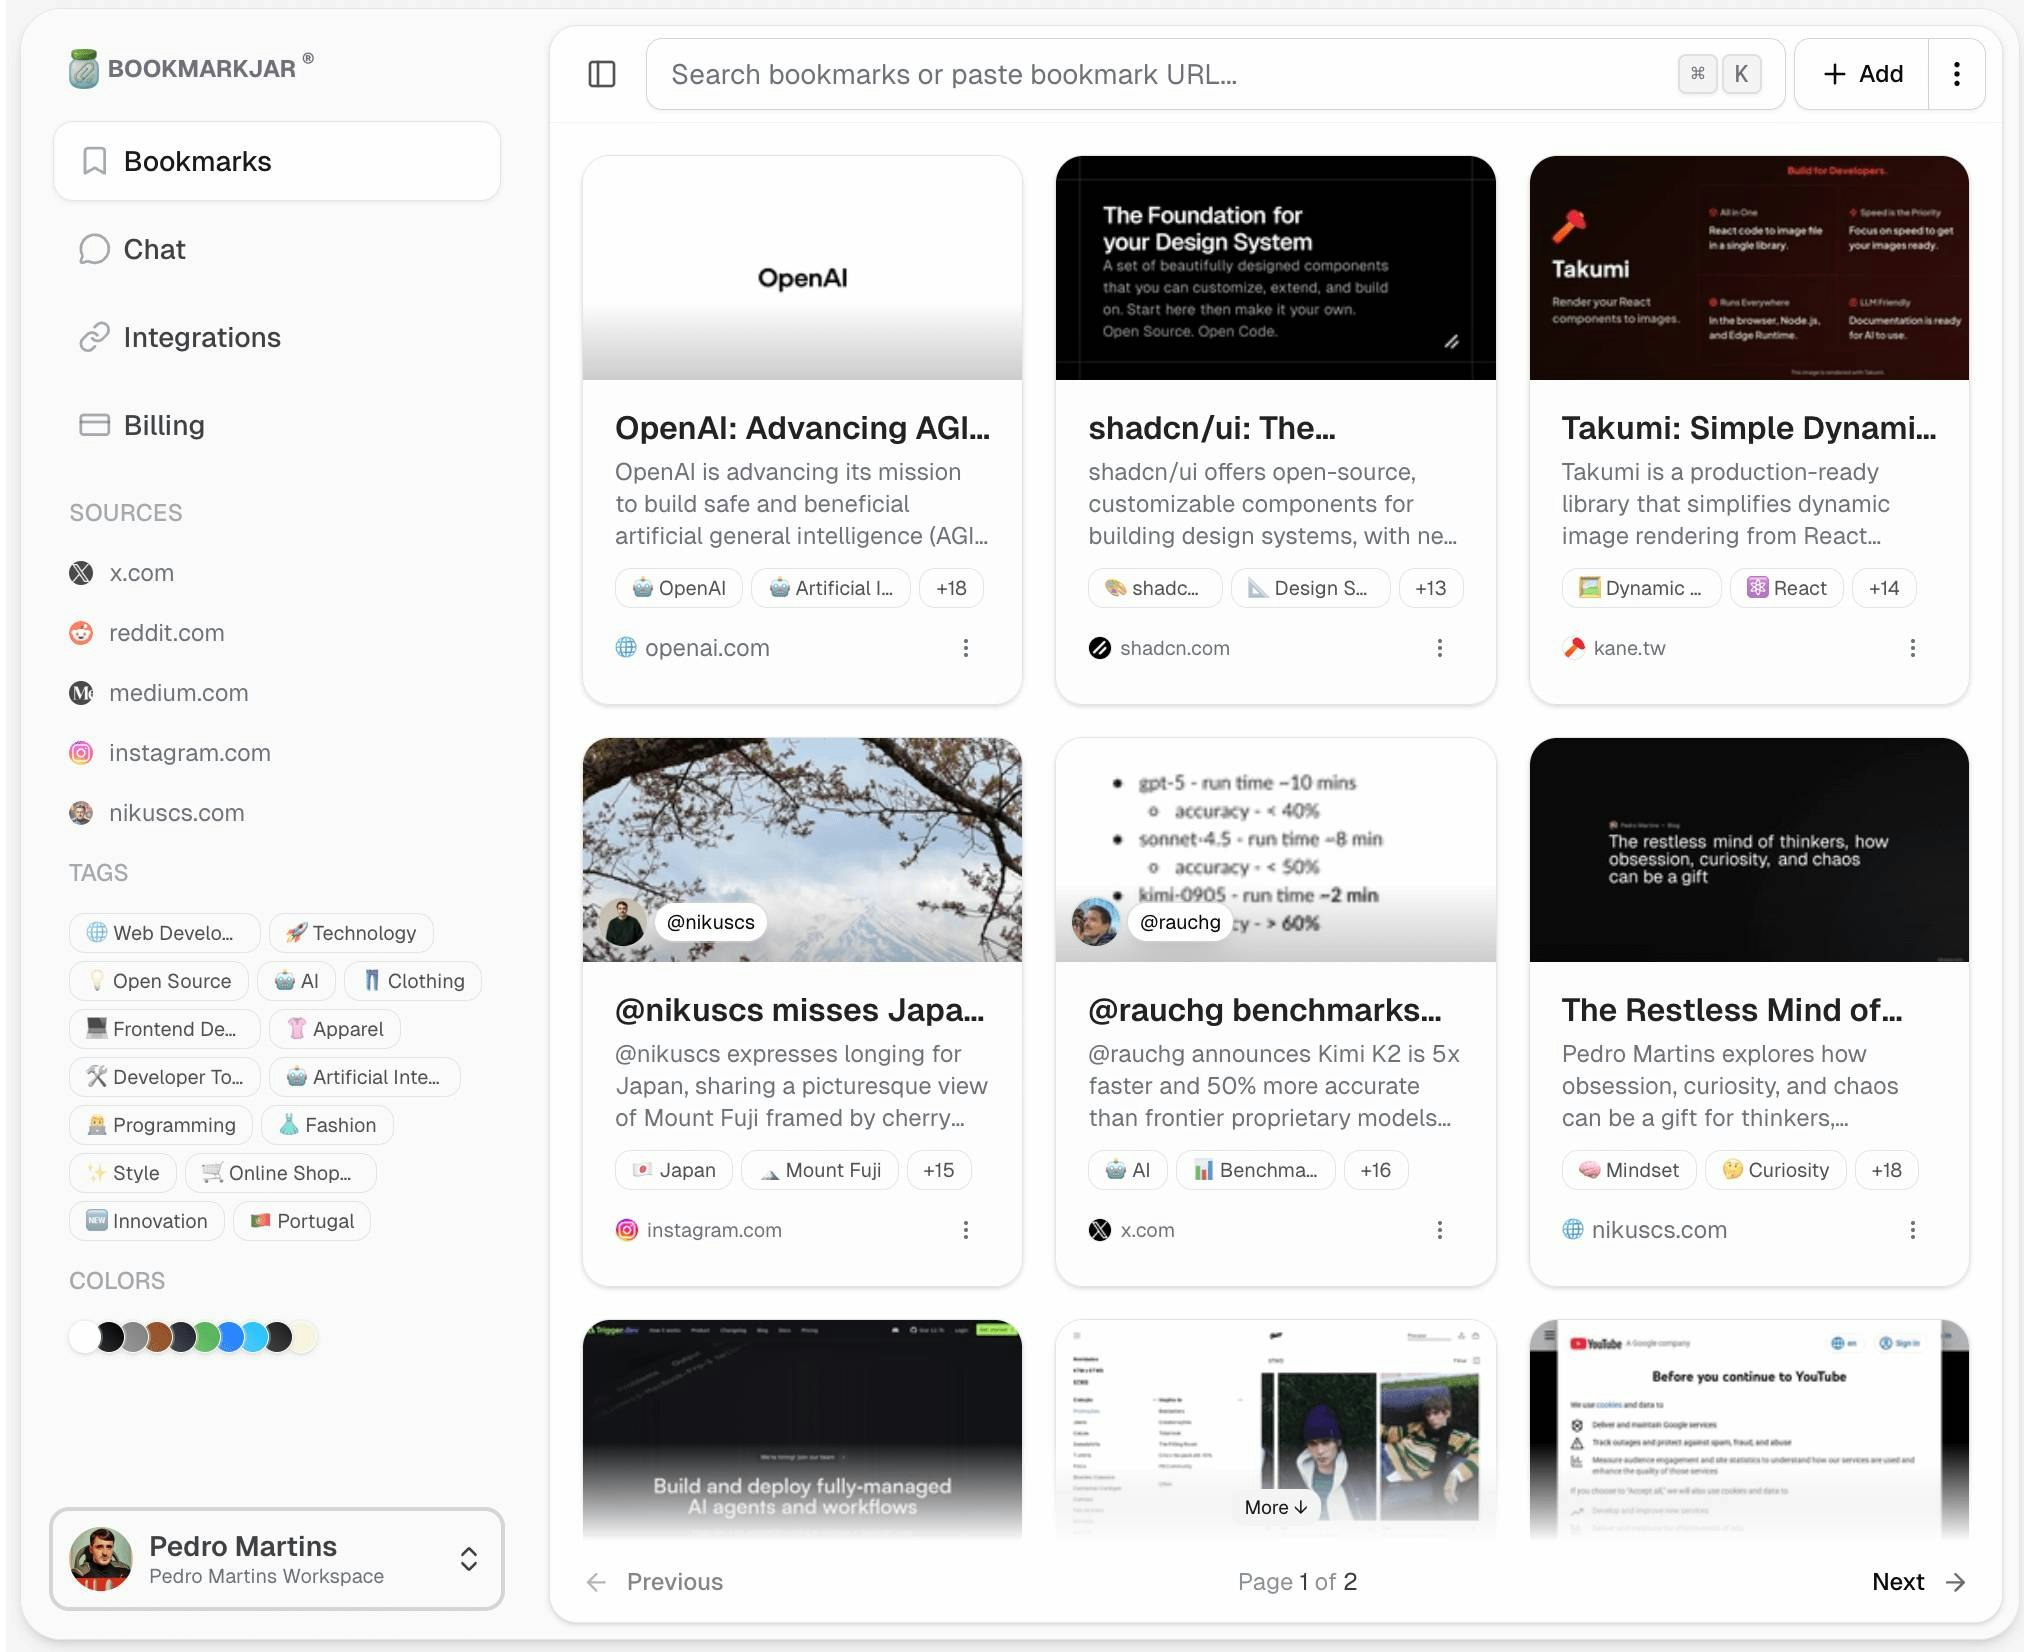Image resolution: width=2030 pixels, height=1652 pixels.
Task: Expand the +18 hidden tags on the OpenAI card
Action: (950, 588)
